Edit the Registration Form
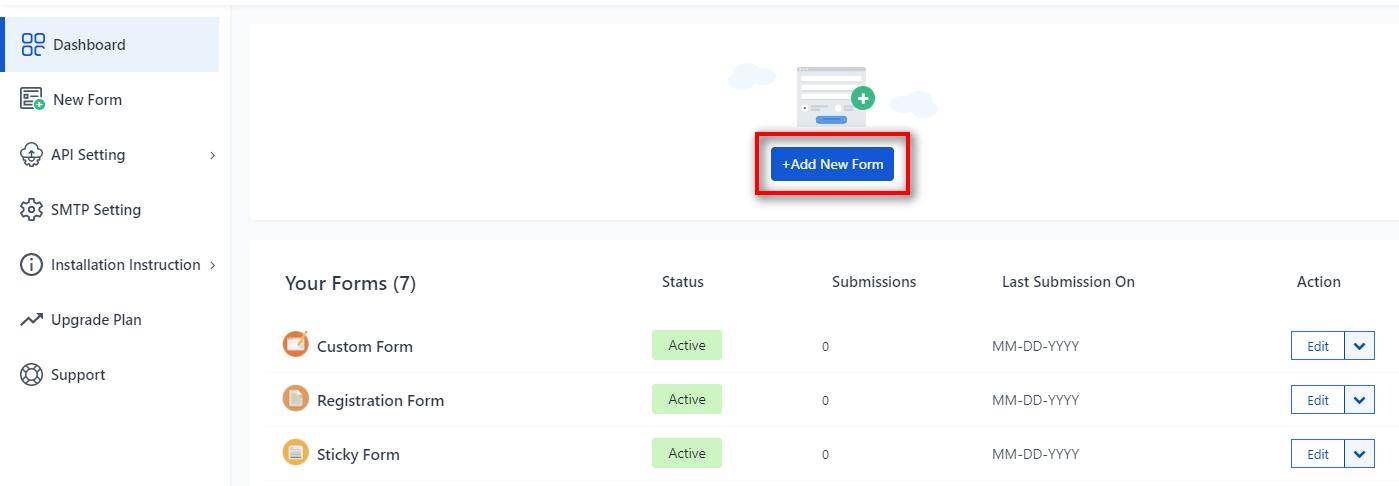 (x=1318, y=400)
